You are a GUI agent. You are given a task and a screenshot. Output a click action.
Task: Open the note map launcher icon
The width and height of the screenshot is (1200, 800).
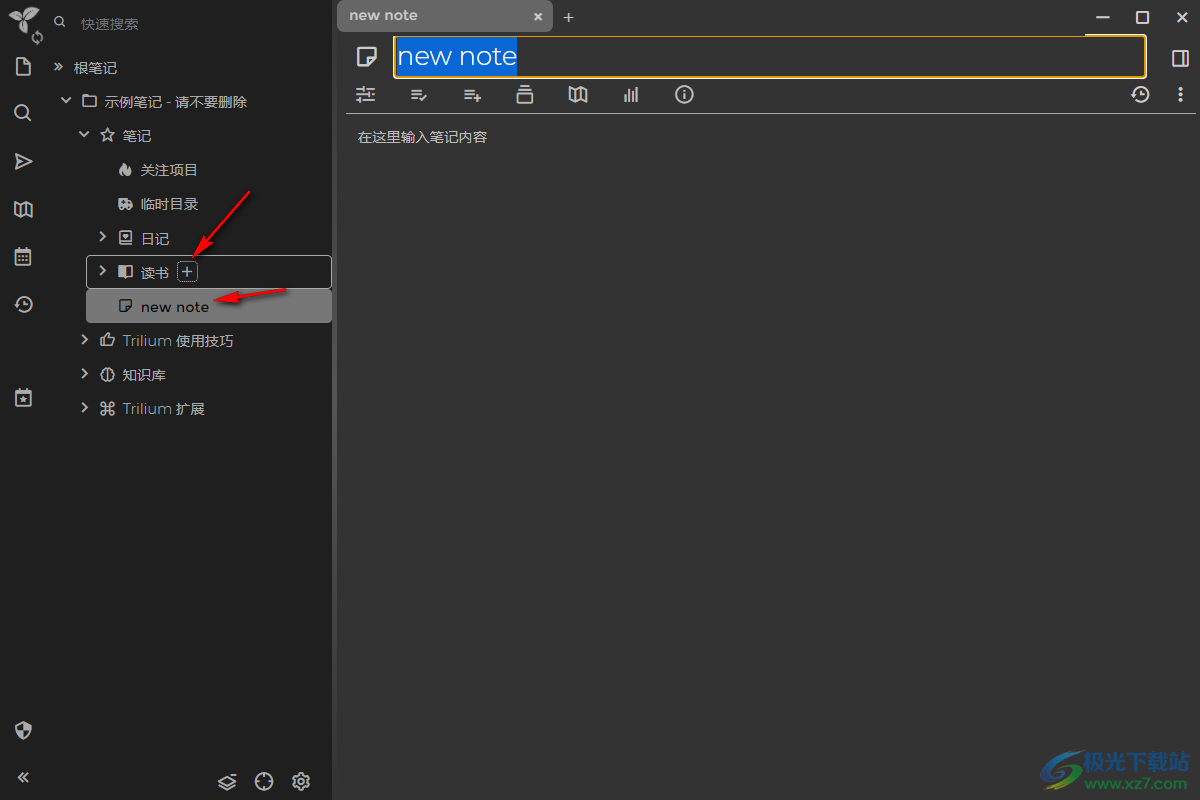pos(23,209)
